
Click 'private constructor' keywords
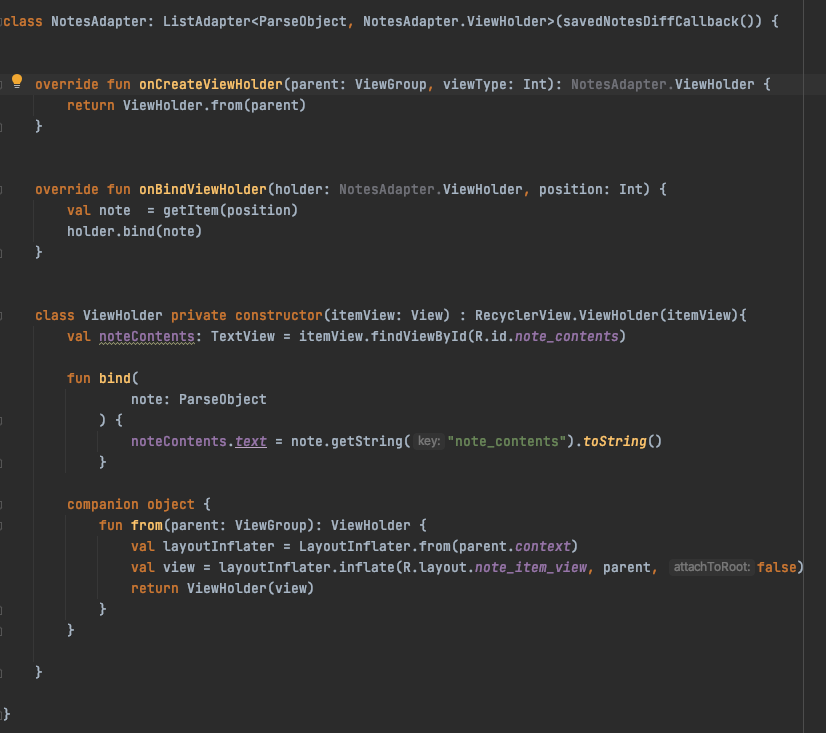247,315
